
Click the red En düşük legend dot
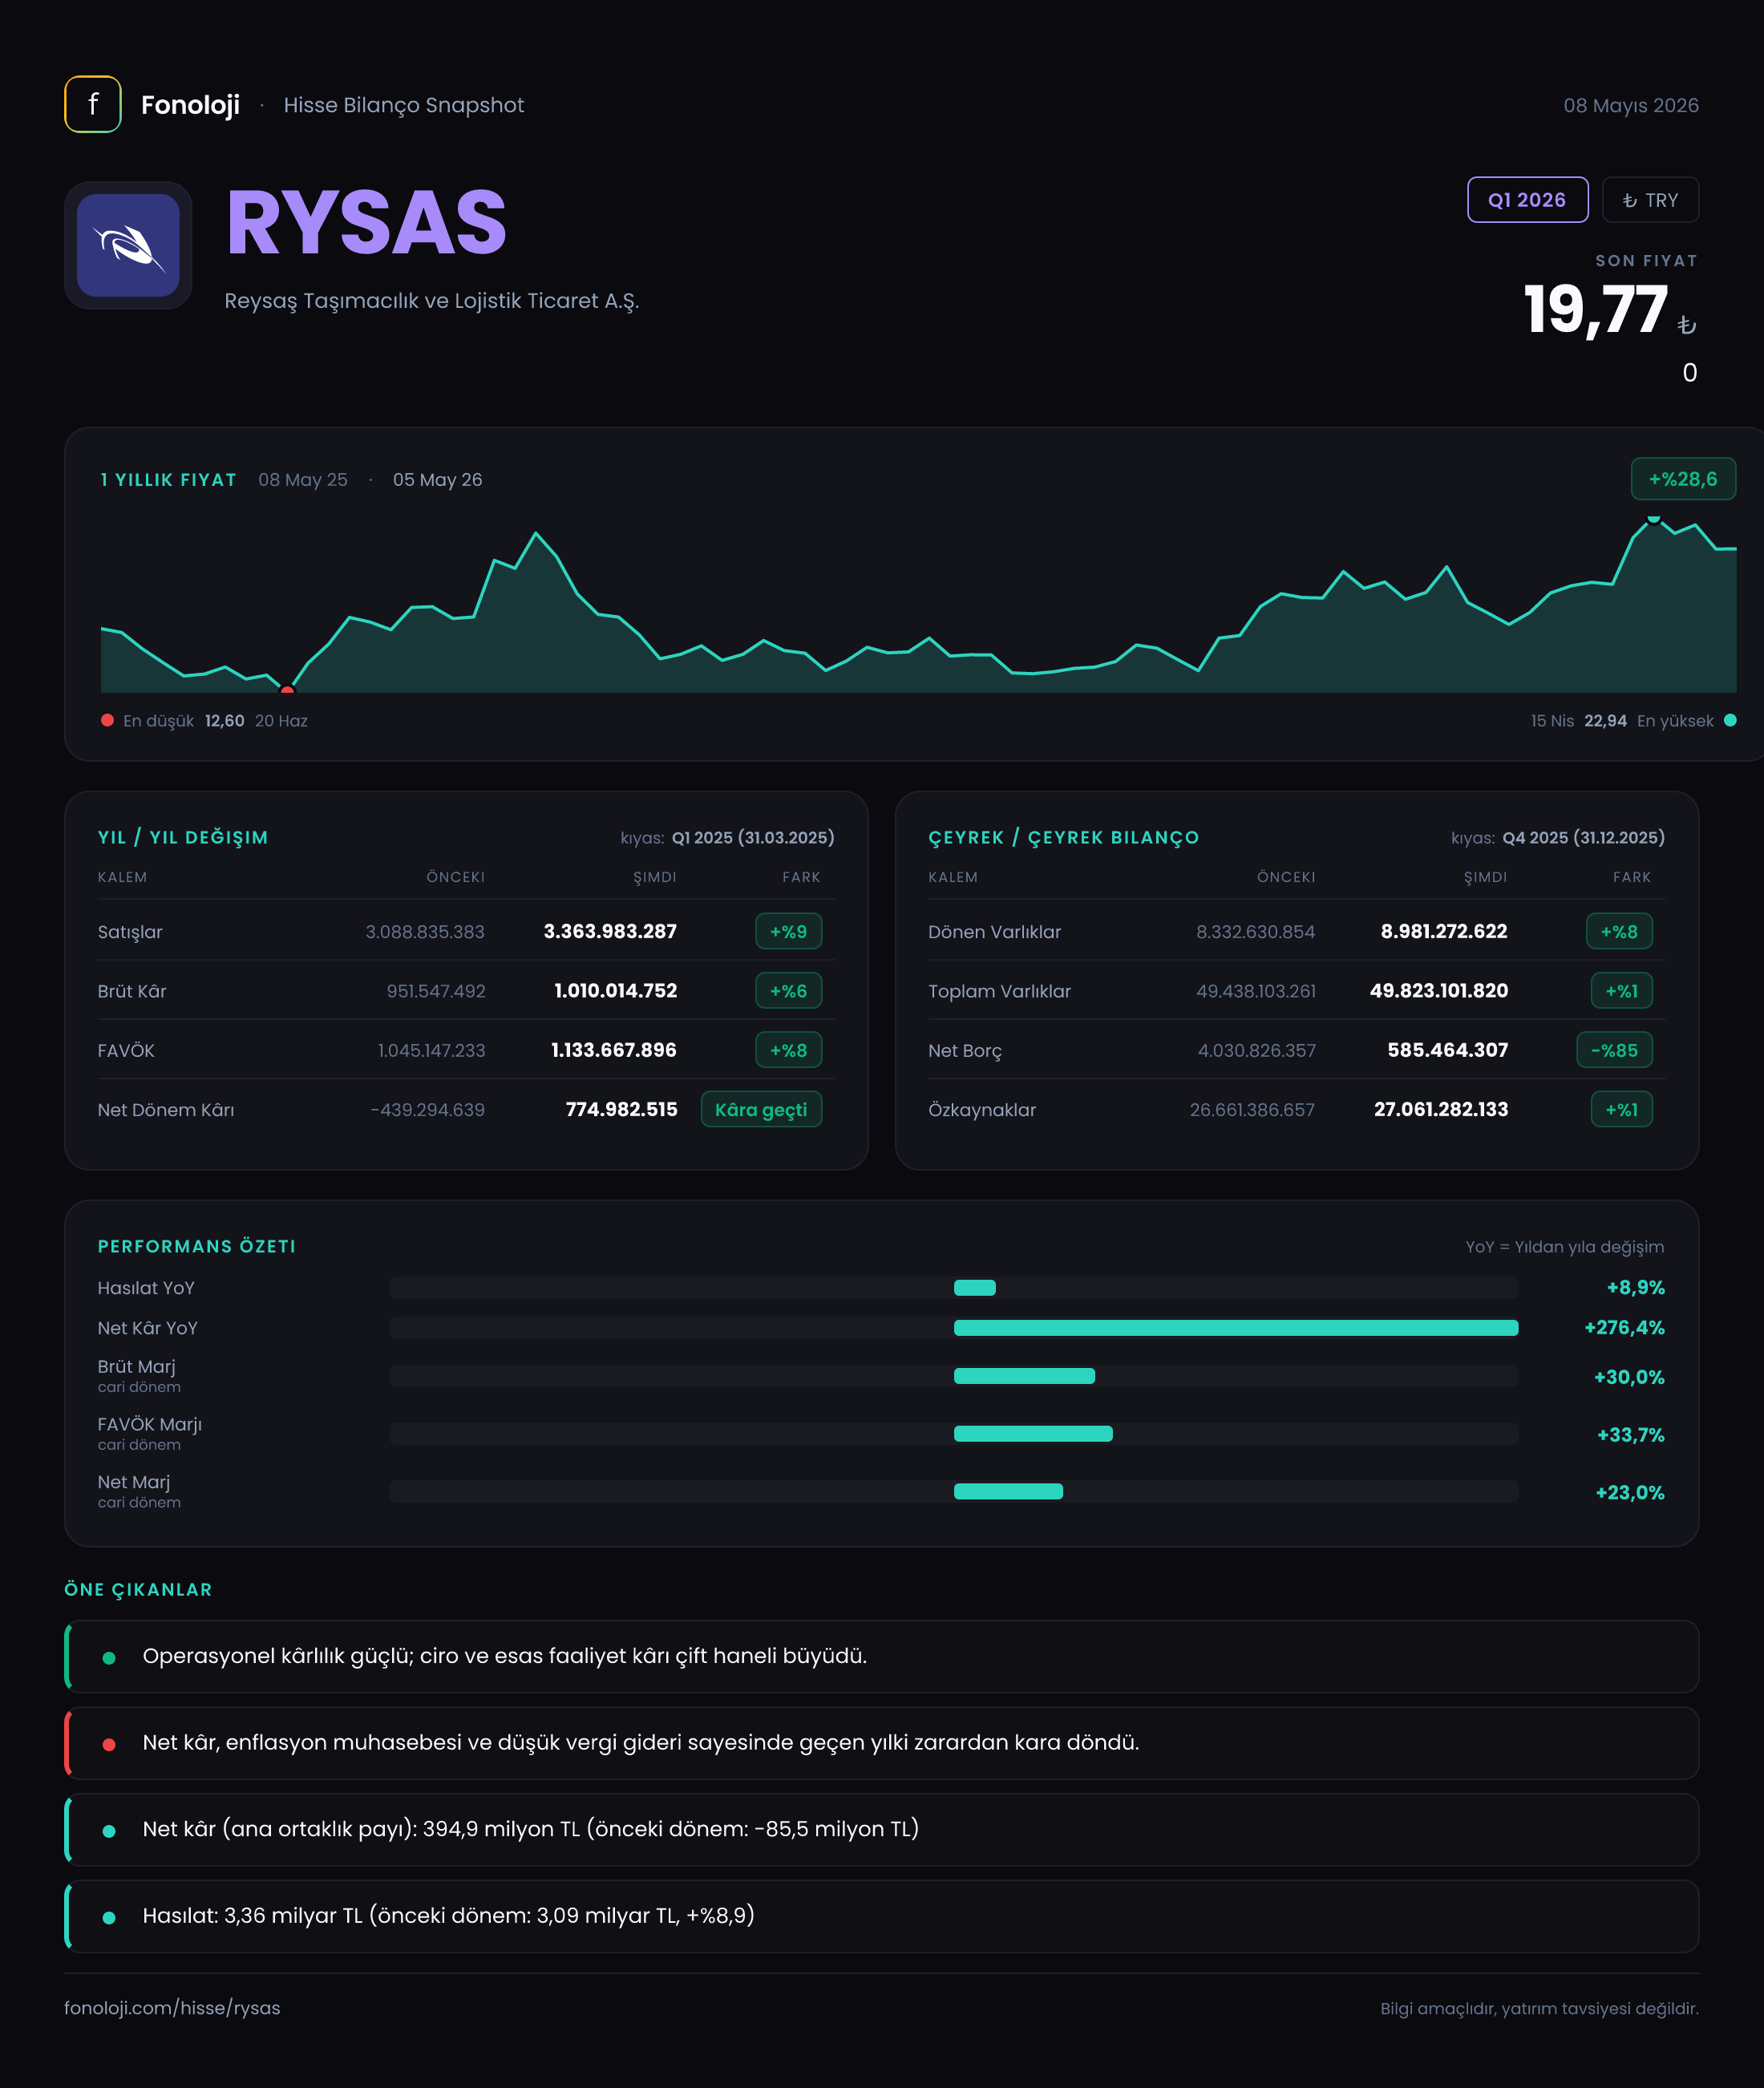pos(107,720)
